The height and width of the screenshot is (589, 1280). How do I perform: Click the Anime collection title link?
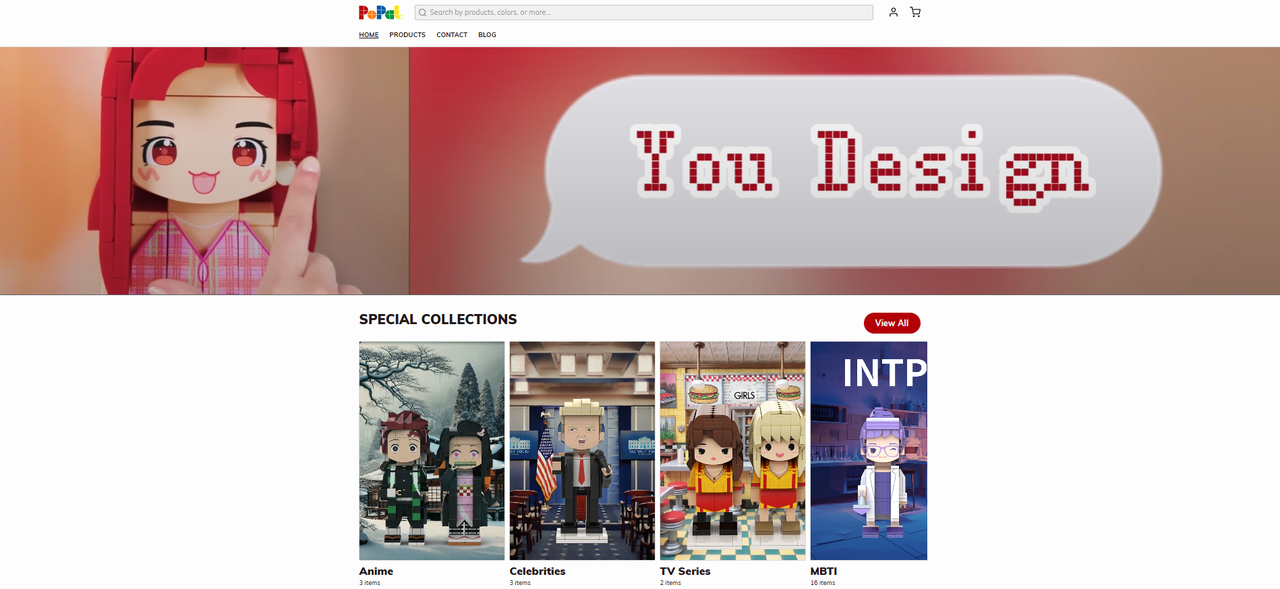pyautogui.click(x=376, y=571)
